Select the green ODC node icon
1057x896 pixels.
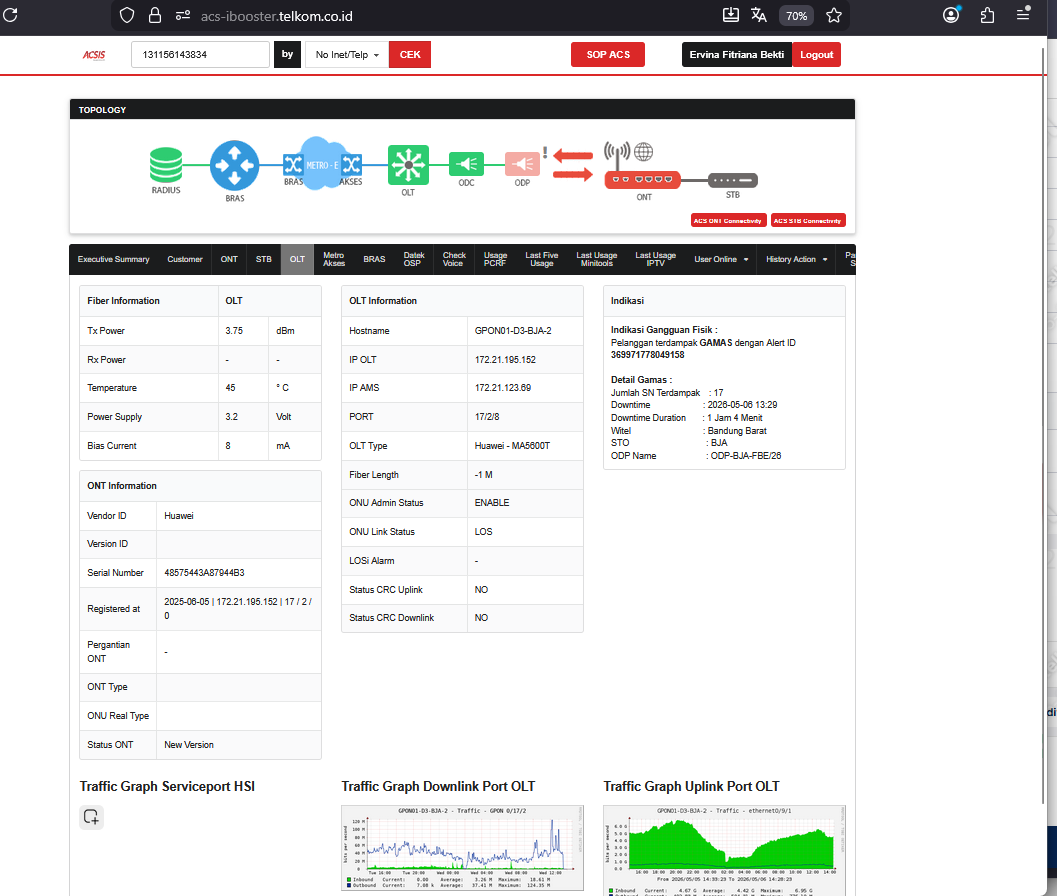466,164
